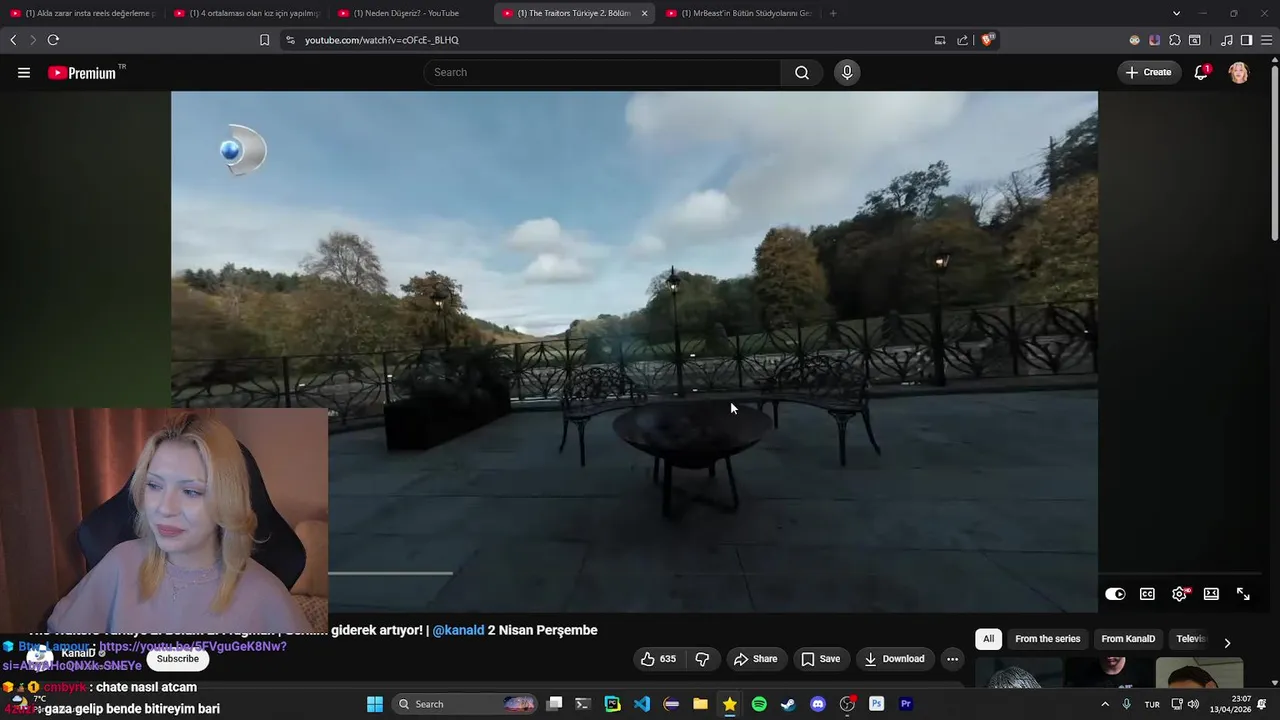This screenshot has width=1280, height=720.
Task: Open the TUR input language switcher
Action: pos(1152,704)
